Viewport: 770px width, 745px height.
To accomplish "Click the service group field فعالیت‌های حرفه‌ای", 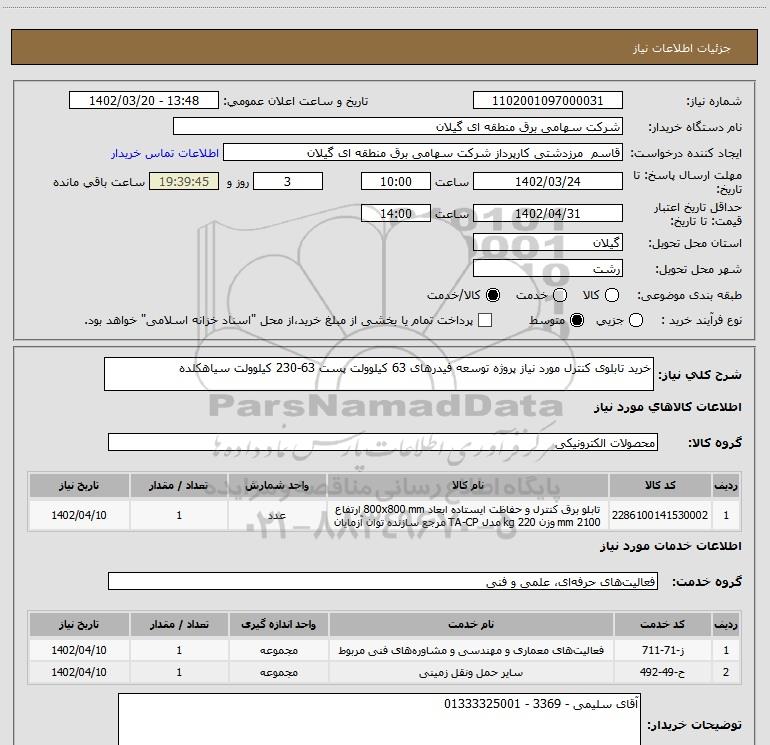I will point(383,581).
